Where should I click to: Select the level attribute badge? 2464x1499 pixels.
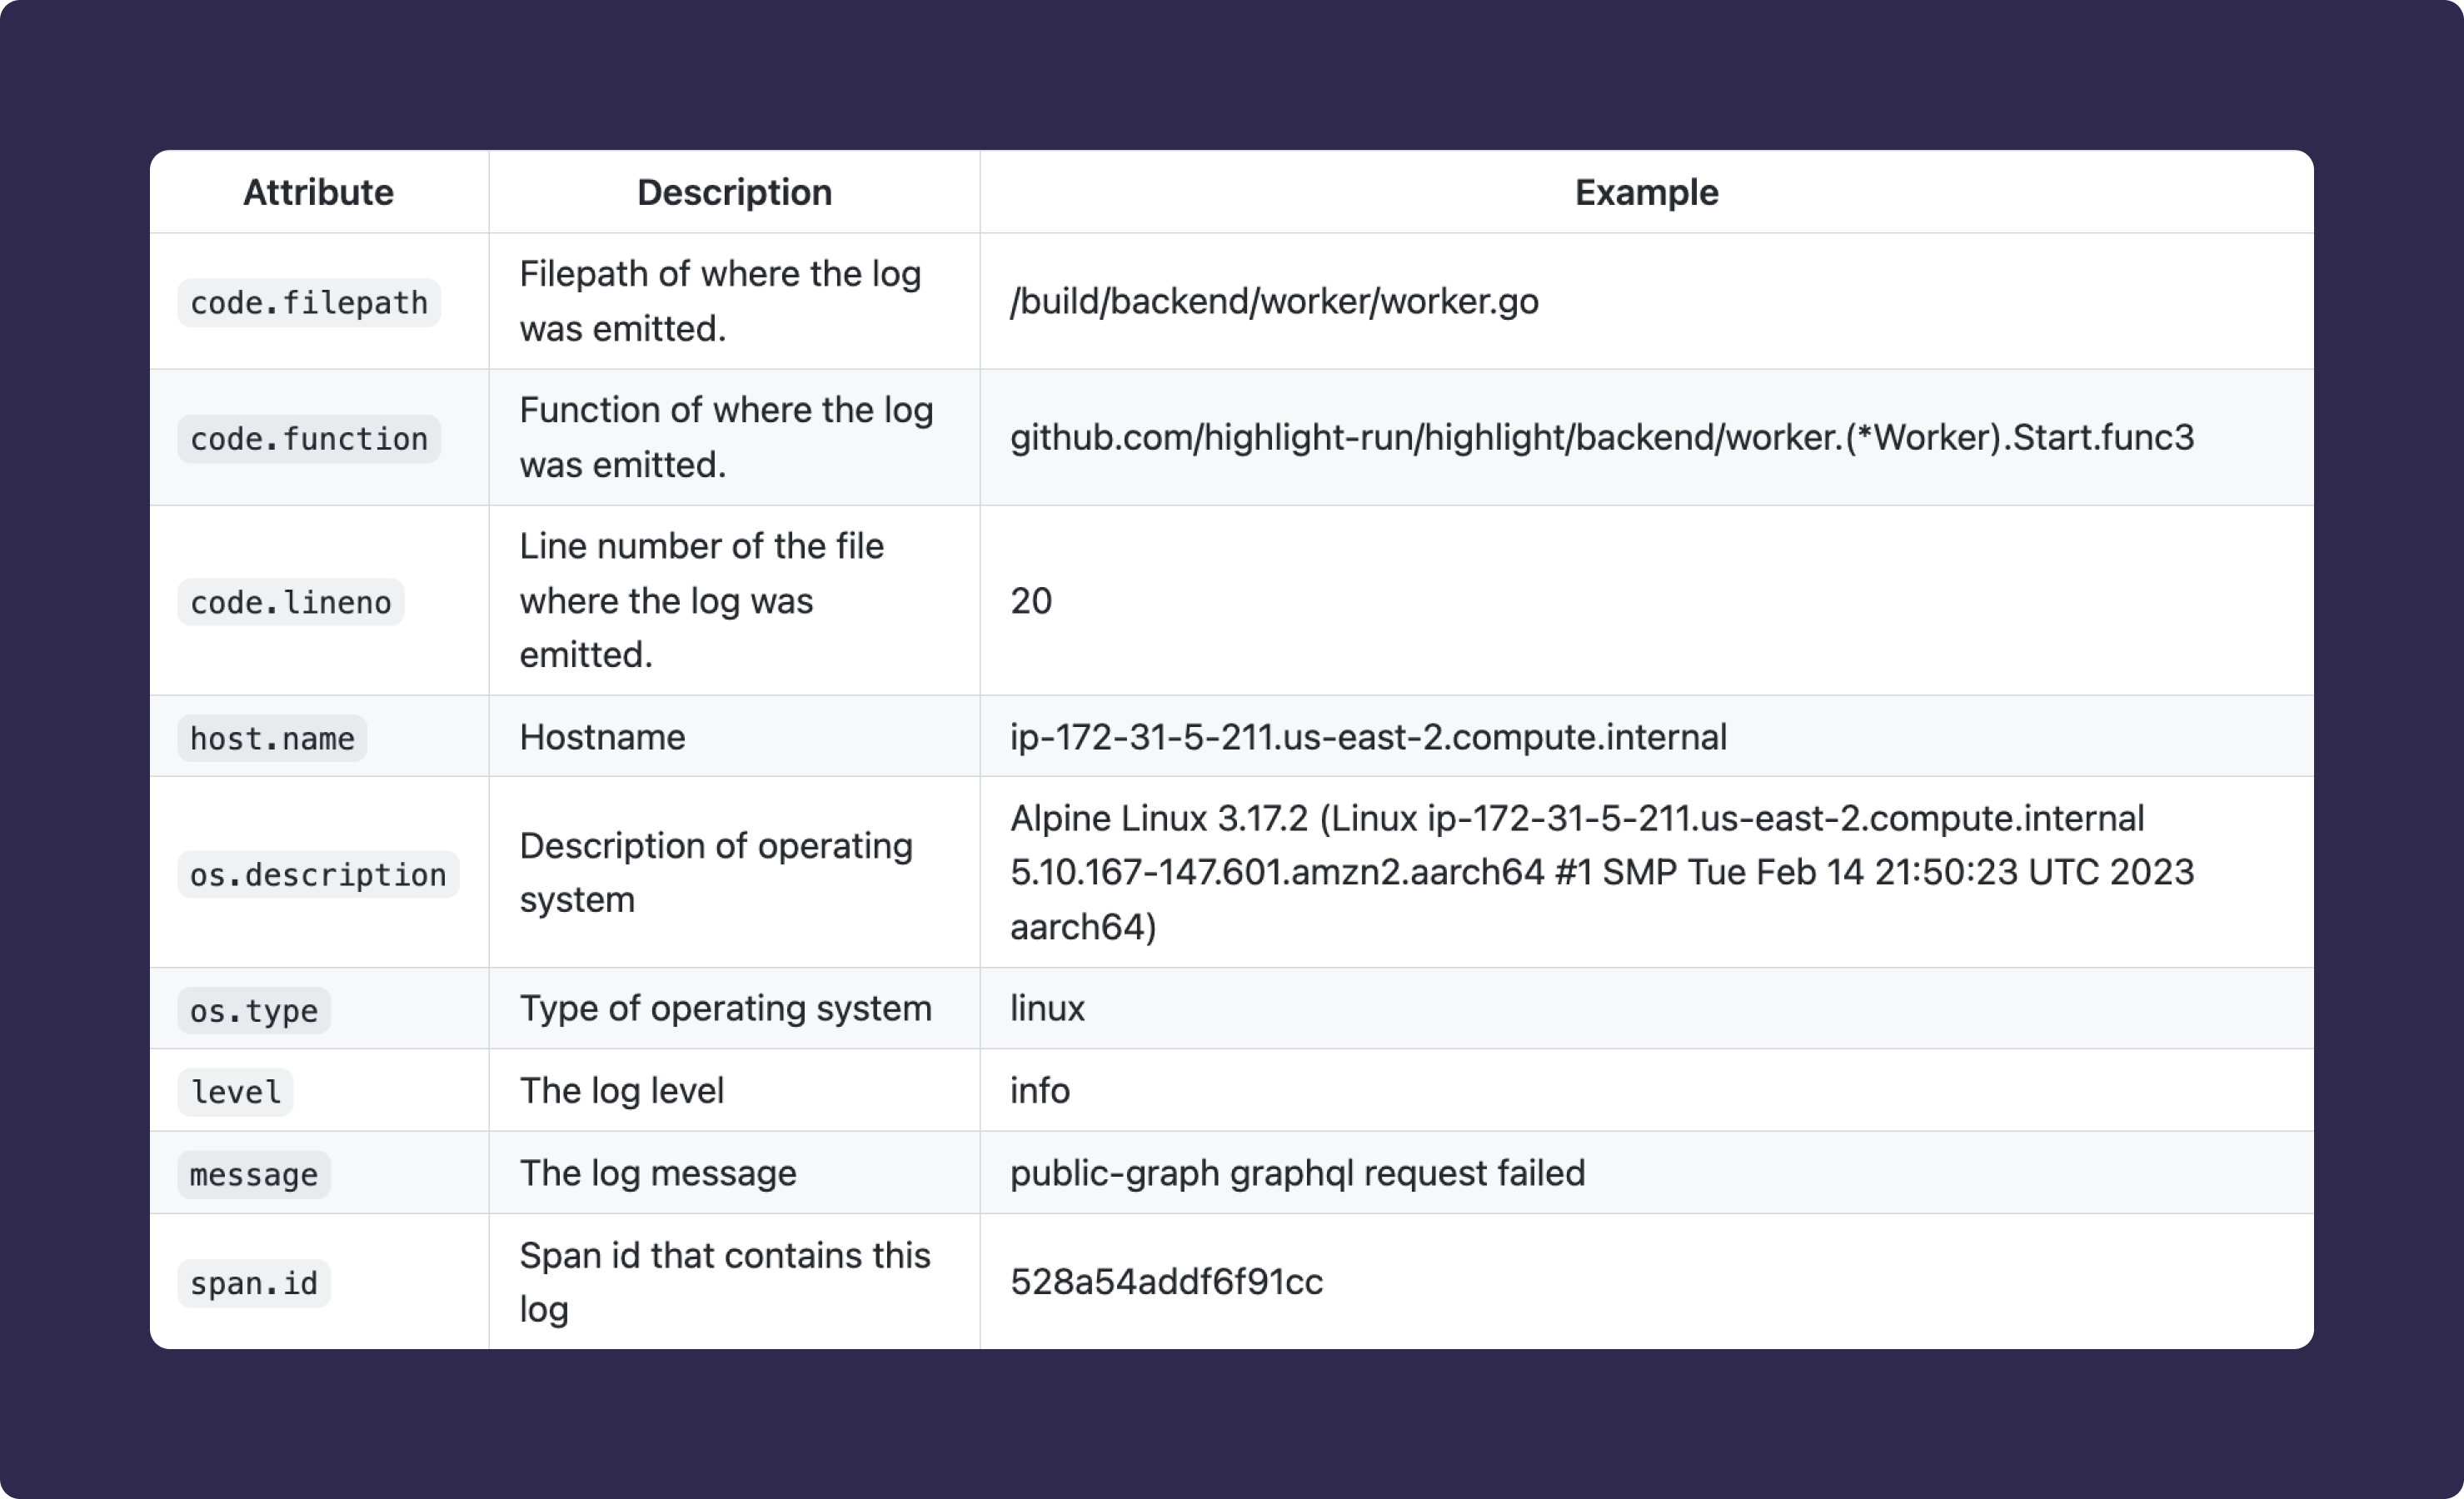coord(236,1092)
